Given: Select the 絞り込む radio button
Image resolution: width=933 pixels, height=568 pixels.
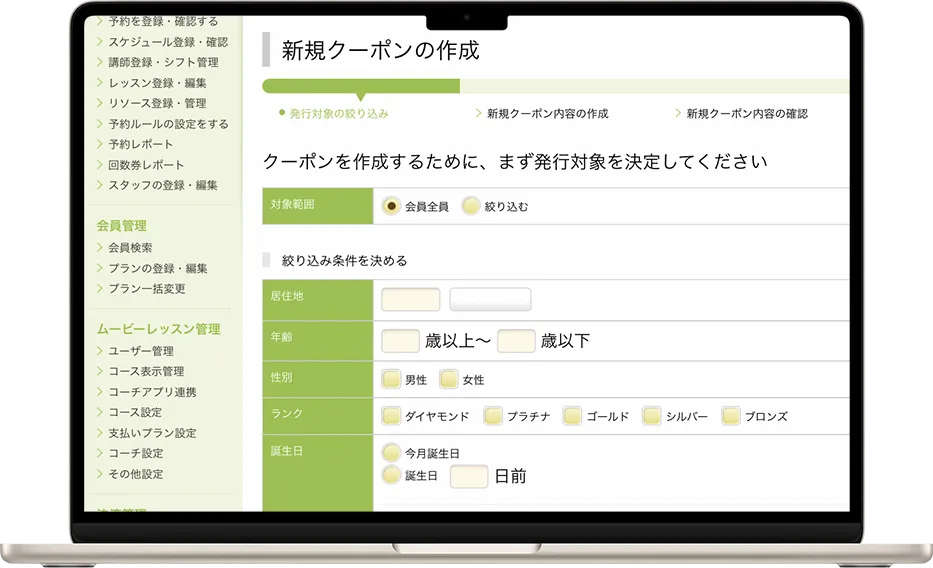Looking at the screenshot, I should click(x=471, y=206).
